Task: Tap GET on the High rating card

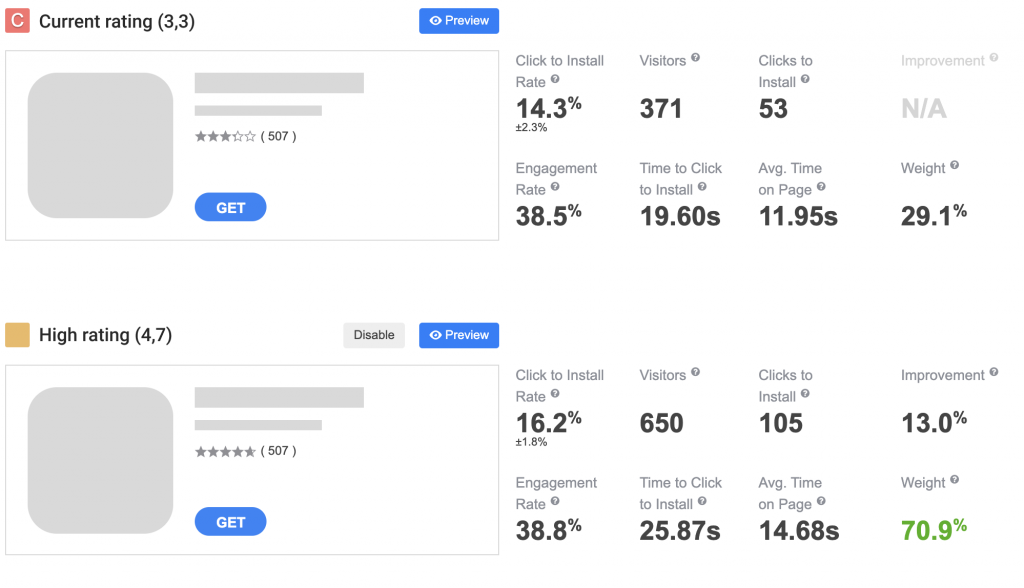Action: tap(230, 521)
